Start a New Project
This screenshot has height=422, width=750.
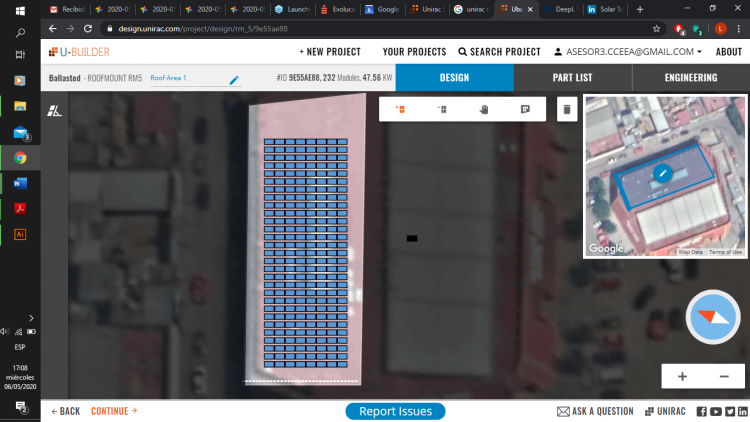(330, 52)
